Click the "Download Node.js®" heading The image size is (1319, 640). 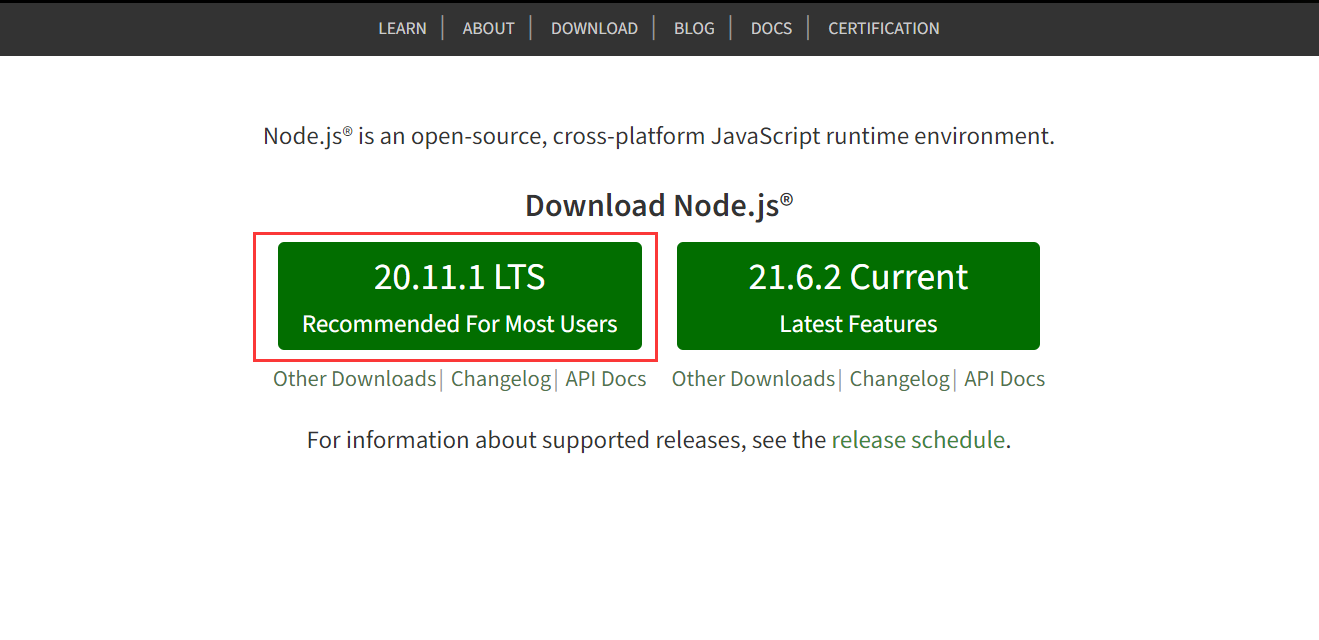pyautogui.click(x=659, y=205)
